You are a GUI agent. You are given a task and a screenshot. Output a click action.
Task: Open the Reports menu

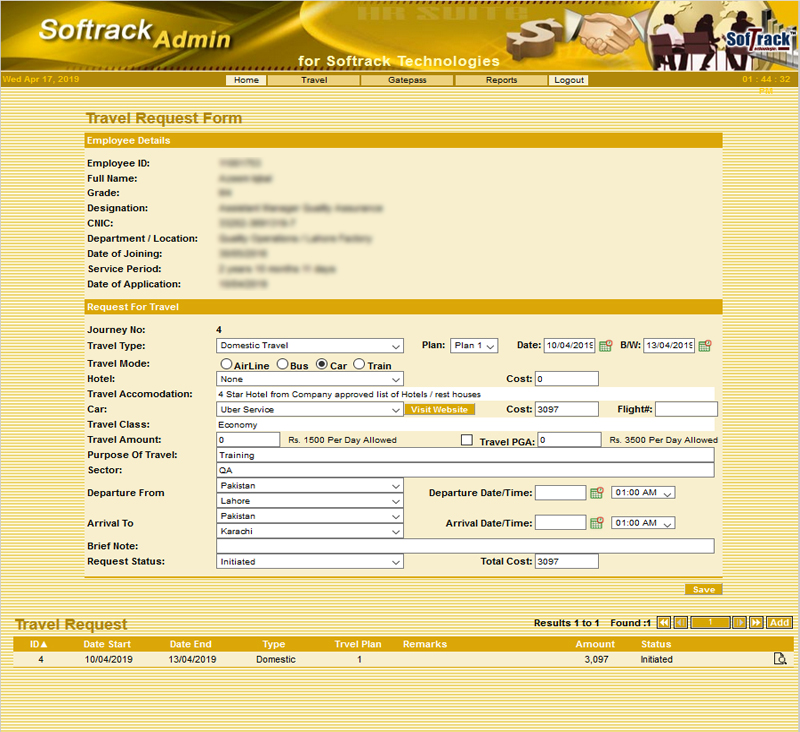(x=501, y=80)
